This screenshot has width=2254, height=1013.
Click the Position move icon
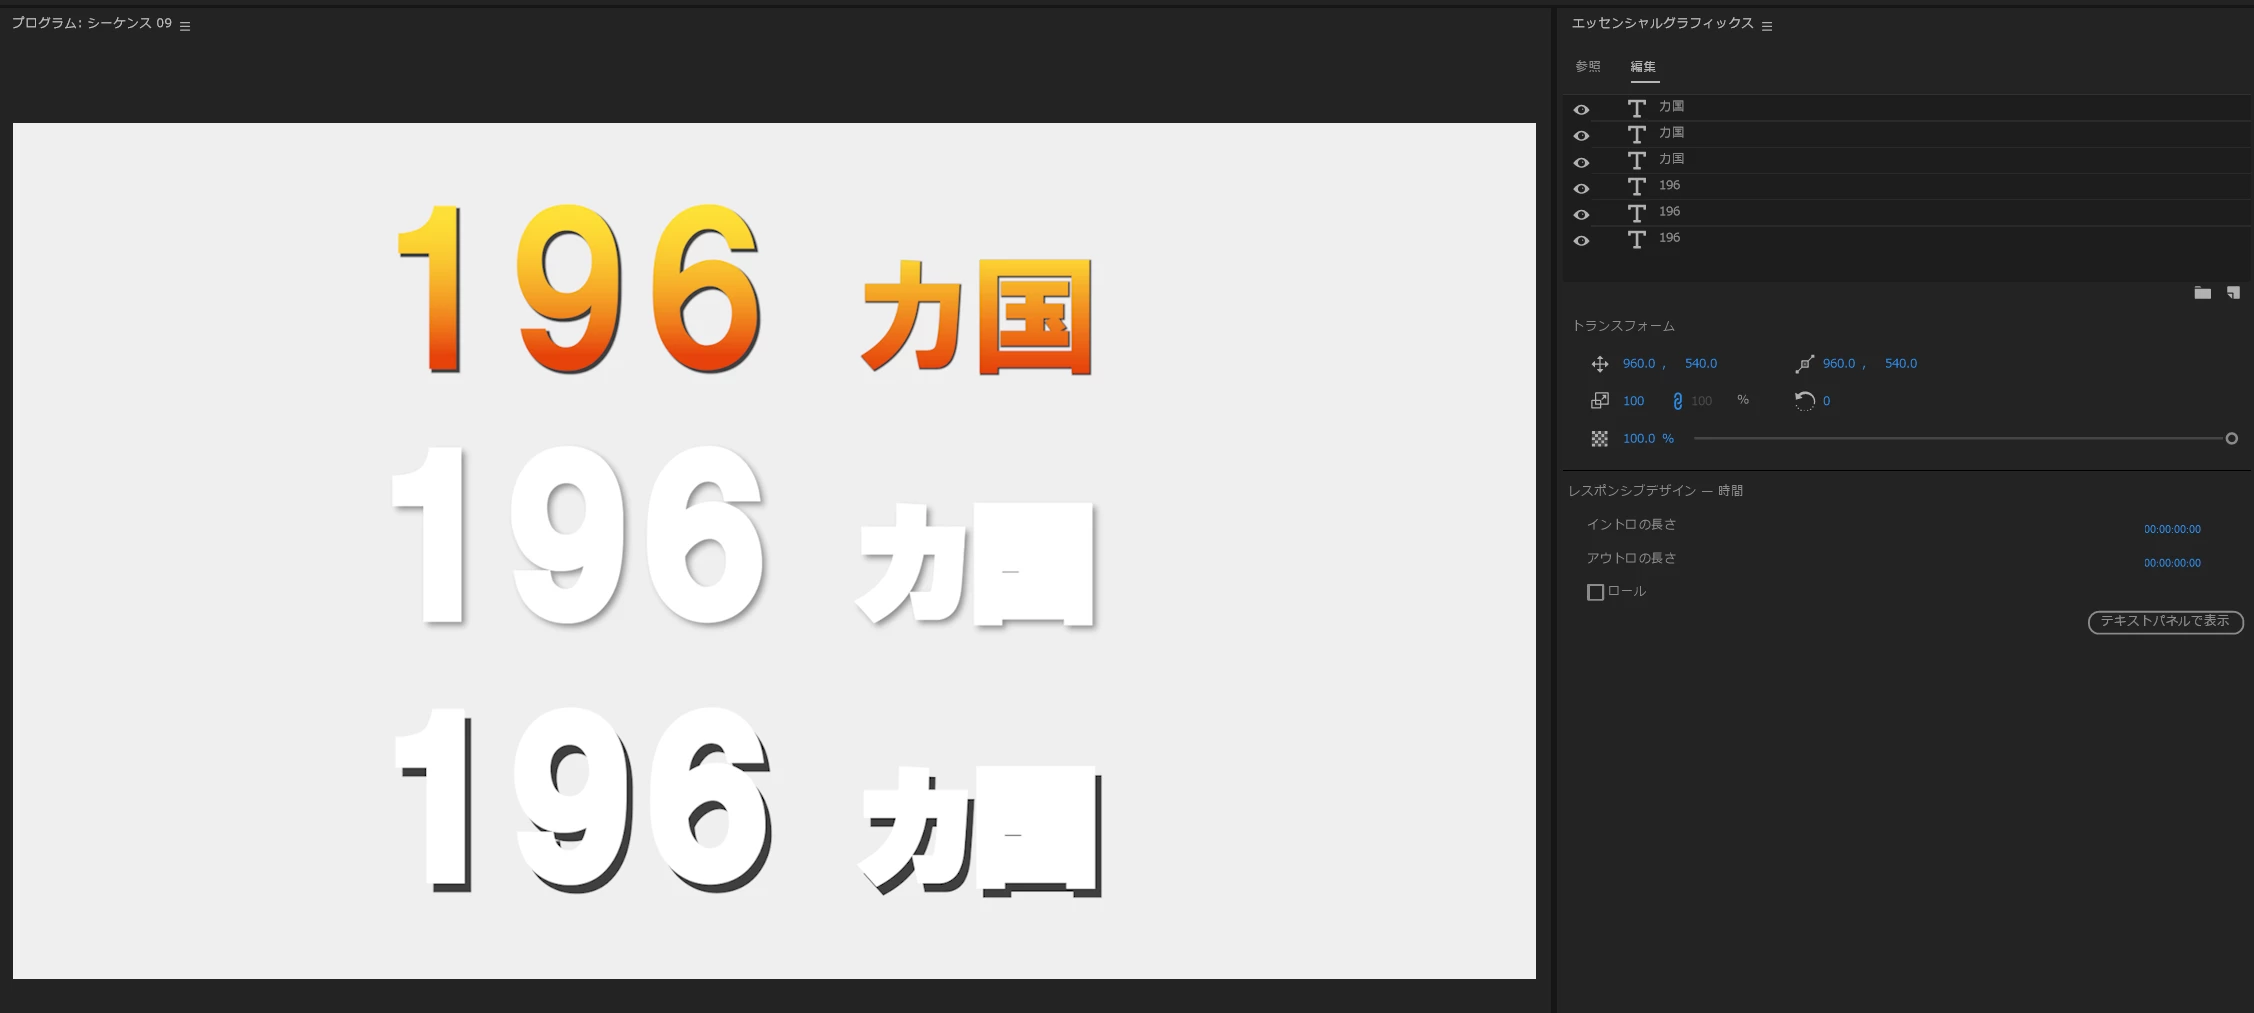coord(1600,364)
